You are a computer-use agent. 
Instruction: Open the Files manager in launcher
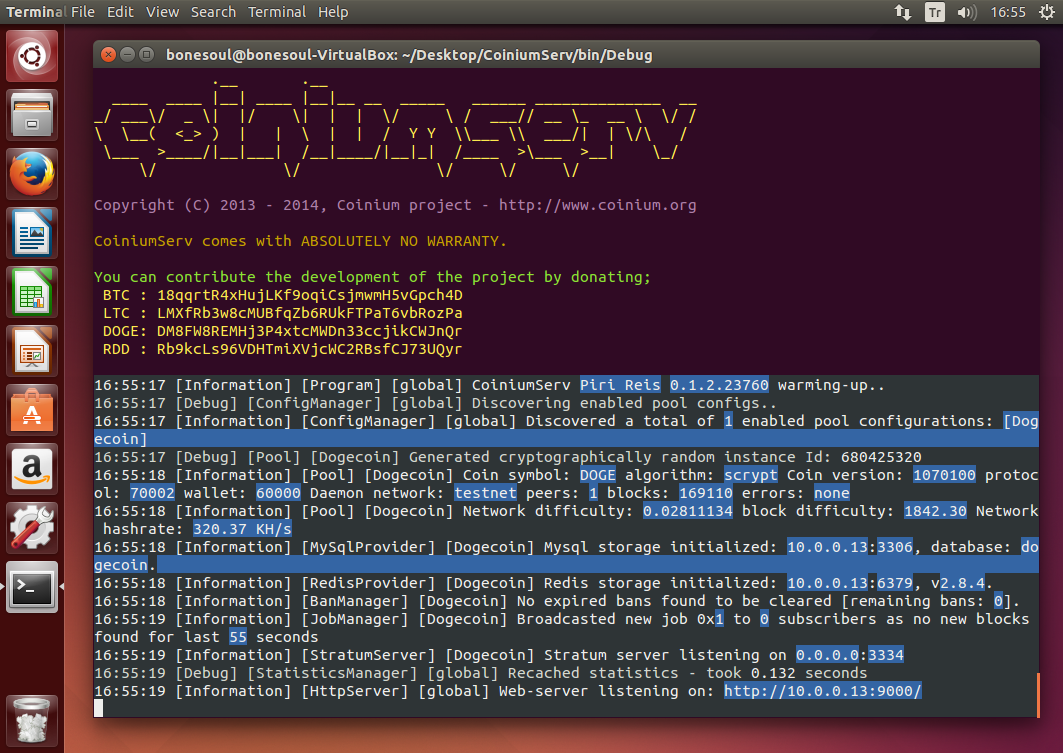32,115
